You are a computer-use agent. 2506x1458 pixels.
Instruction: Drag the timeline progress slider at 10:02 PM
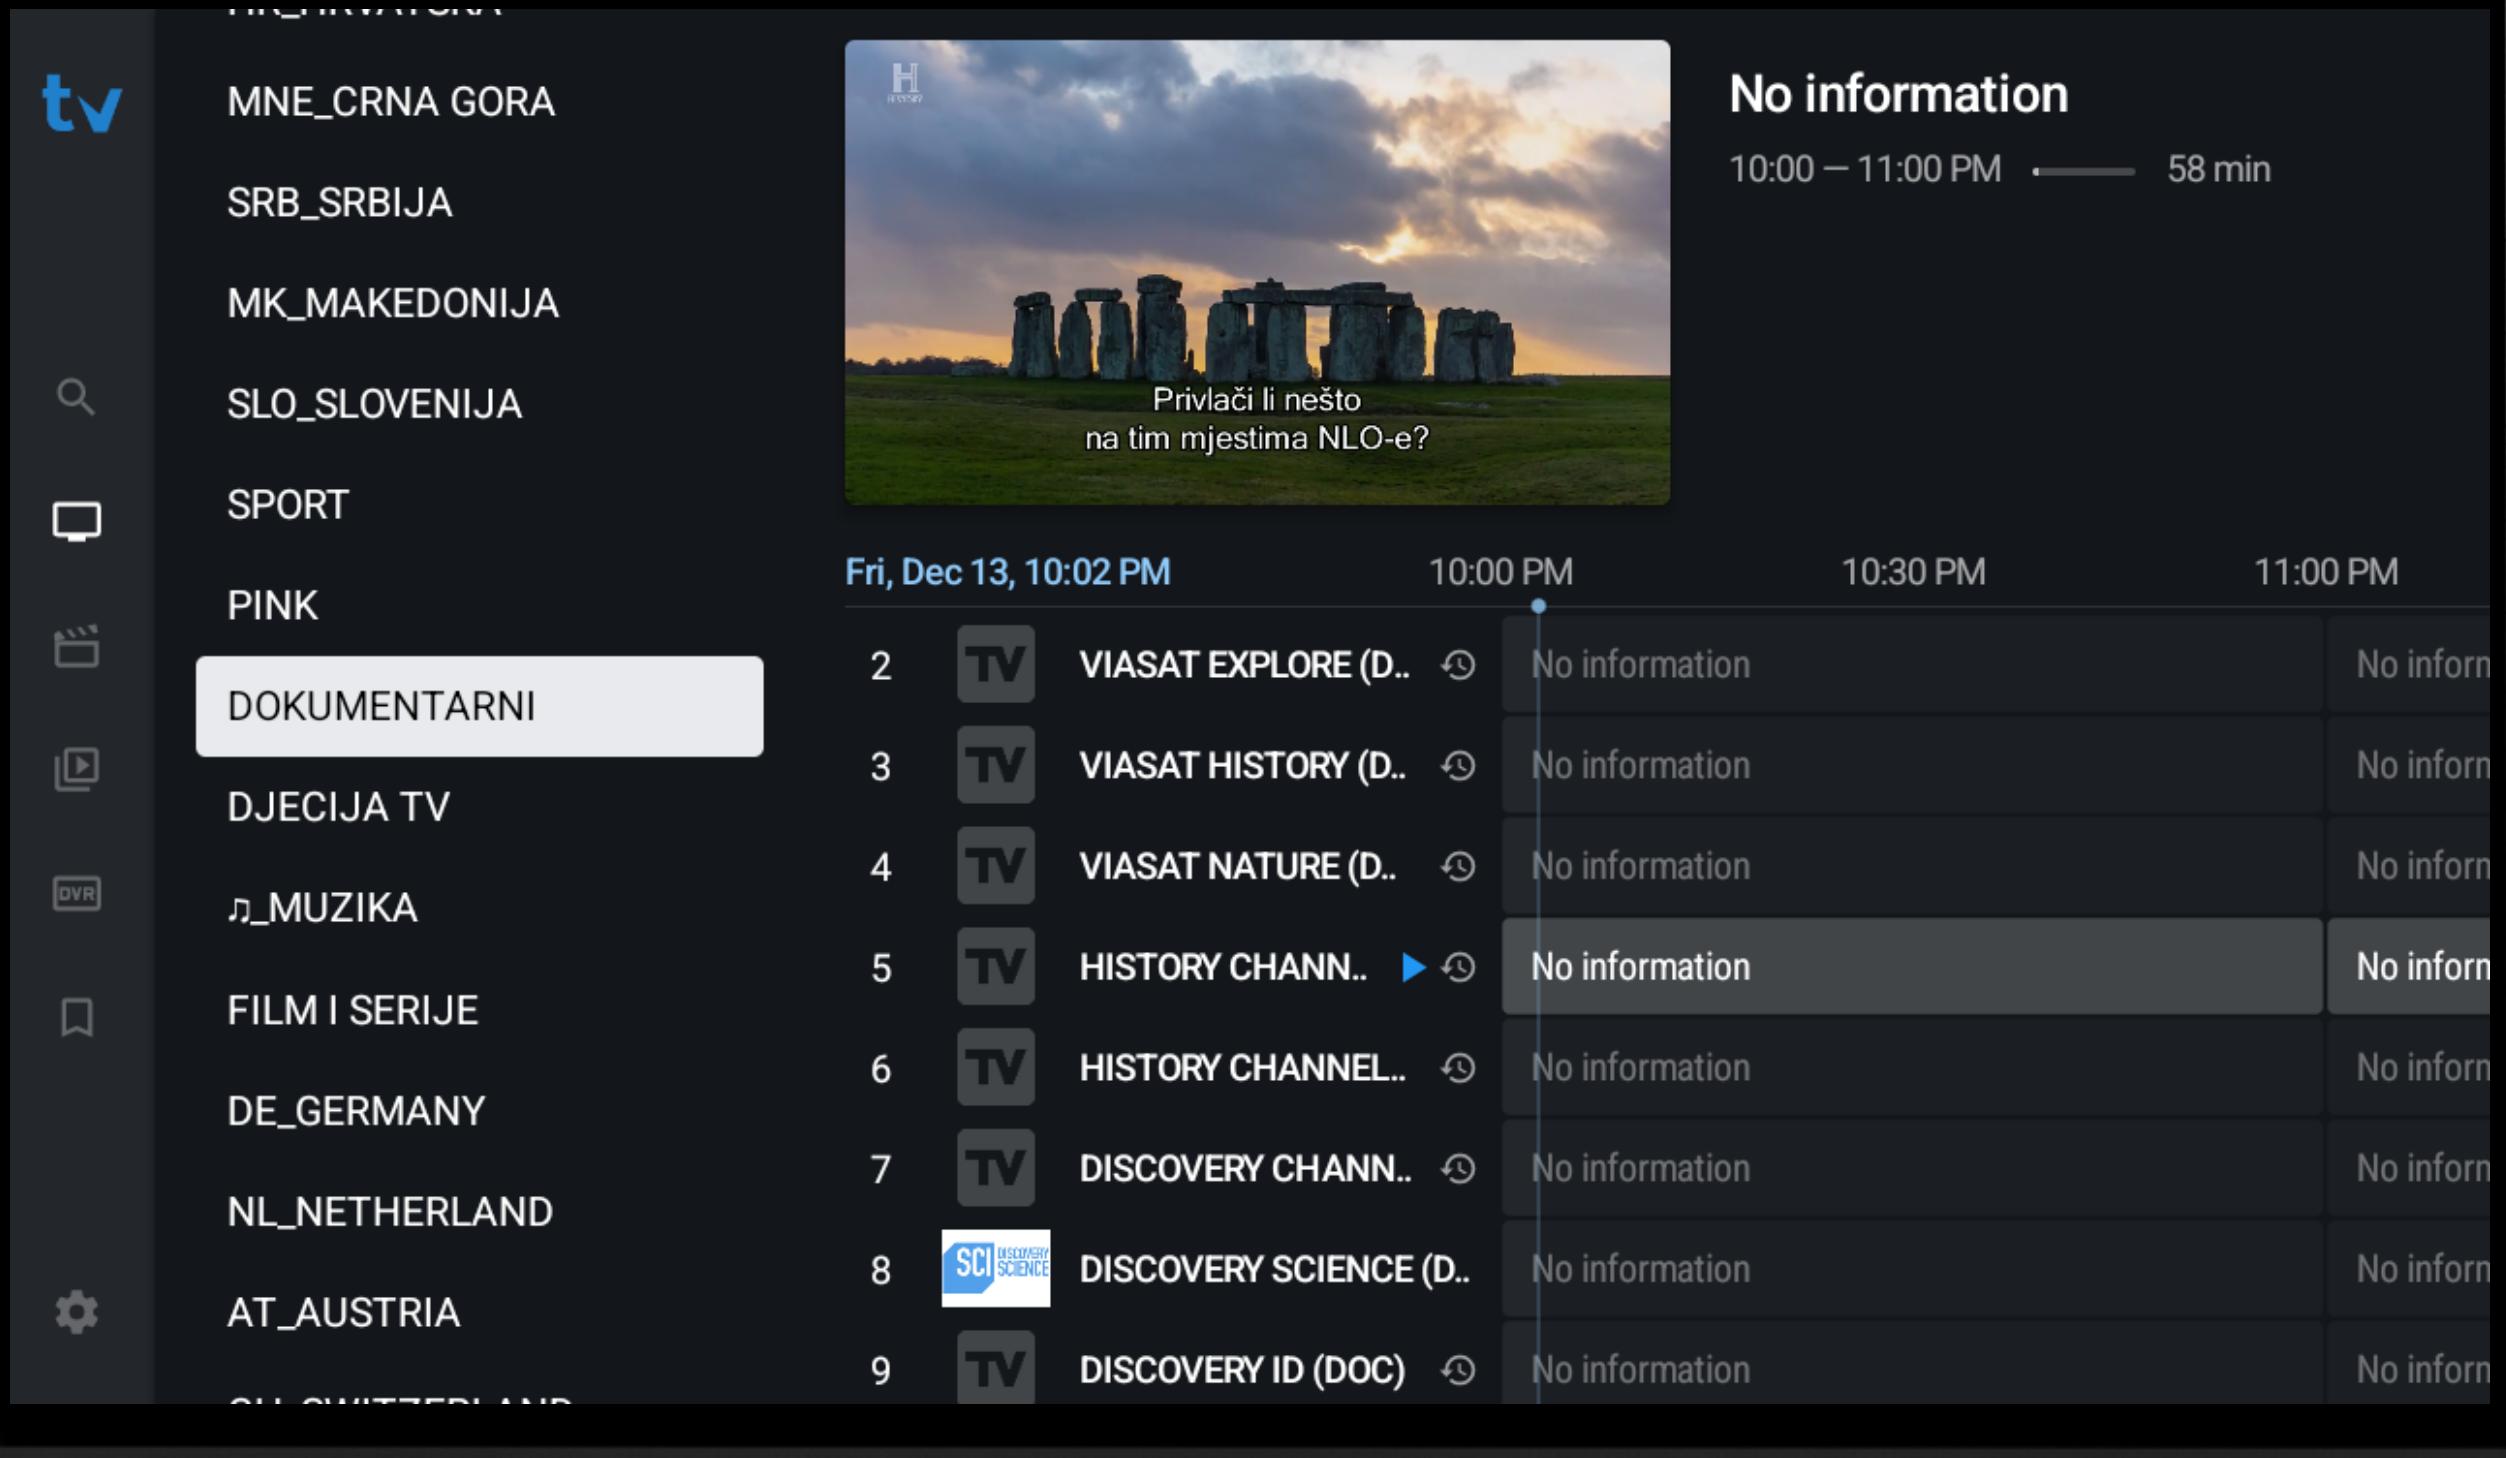1536,604
